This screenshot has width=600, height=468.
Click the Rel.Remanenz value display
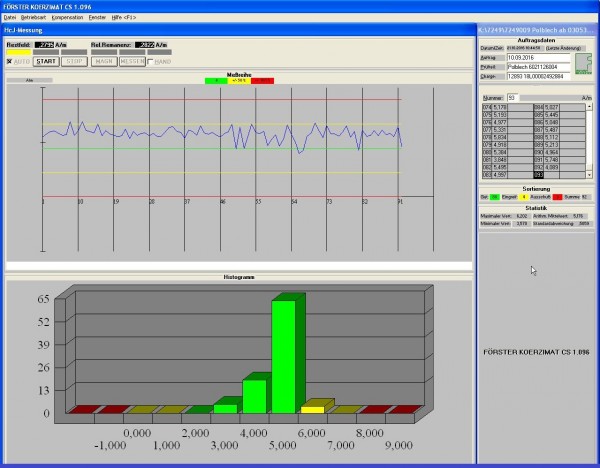tap(145, 45)
